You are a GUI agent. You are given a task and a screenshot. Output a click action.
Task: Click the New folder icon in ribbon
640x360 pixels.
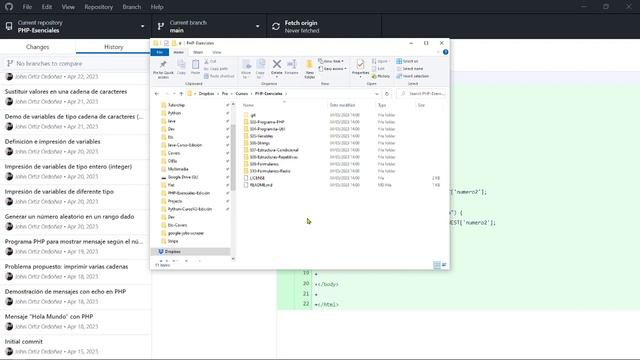(x=309, y=64)
